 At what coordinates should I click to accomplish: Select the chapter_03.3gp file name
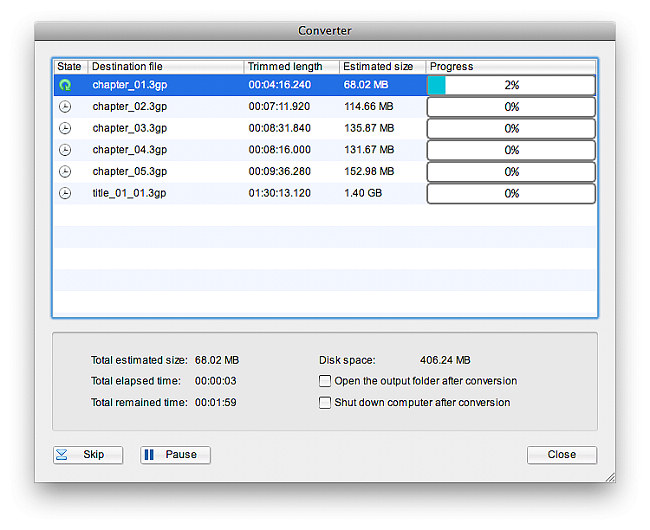(130, 128)
